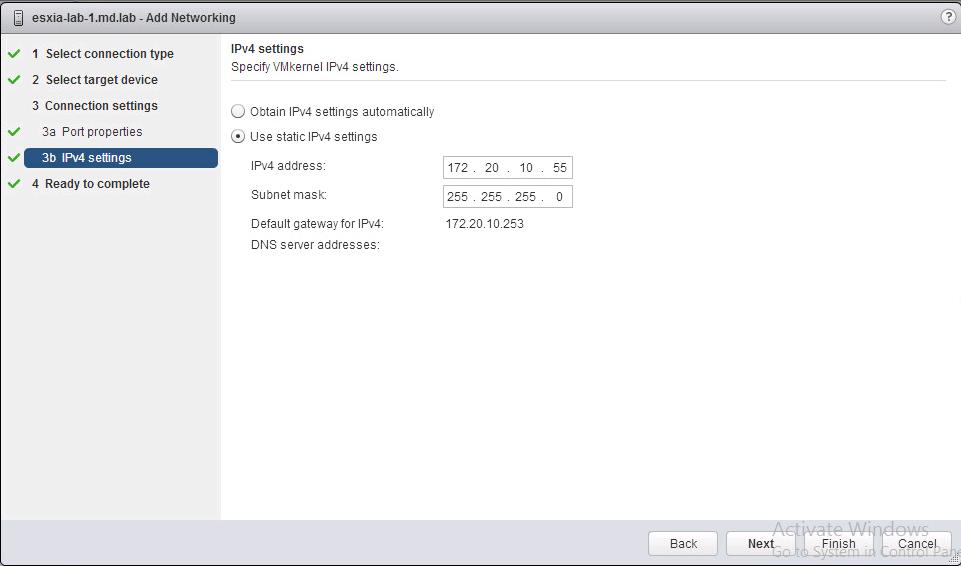
Task: Select Obtain IPv4 settings automatically
Action: pos(238,112)
